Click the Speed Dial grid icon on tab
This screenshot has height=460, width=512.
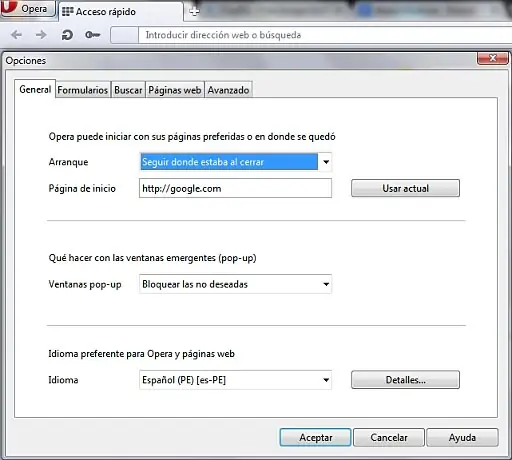coord(68,12)
